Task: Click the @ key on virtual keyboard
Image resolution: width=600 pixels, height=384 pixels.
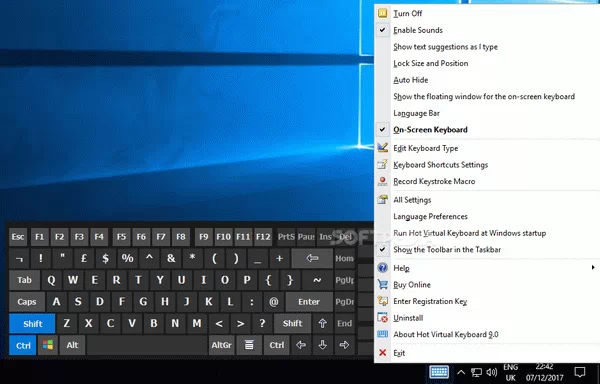Action: coord(273,302)
